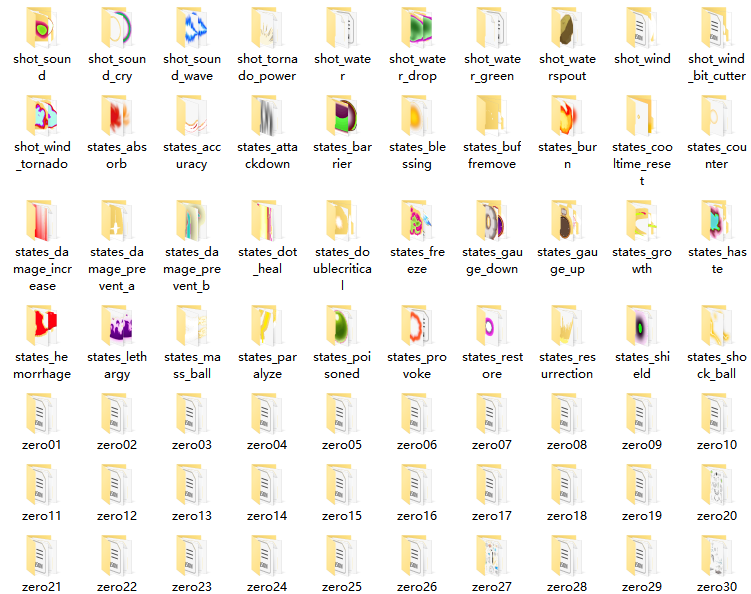This screenshot has height=594, width=751.
Task: Select the states_lethargy folder icon
Action: [x=117, y=325]
